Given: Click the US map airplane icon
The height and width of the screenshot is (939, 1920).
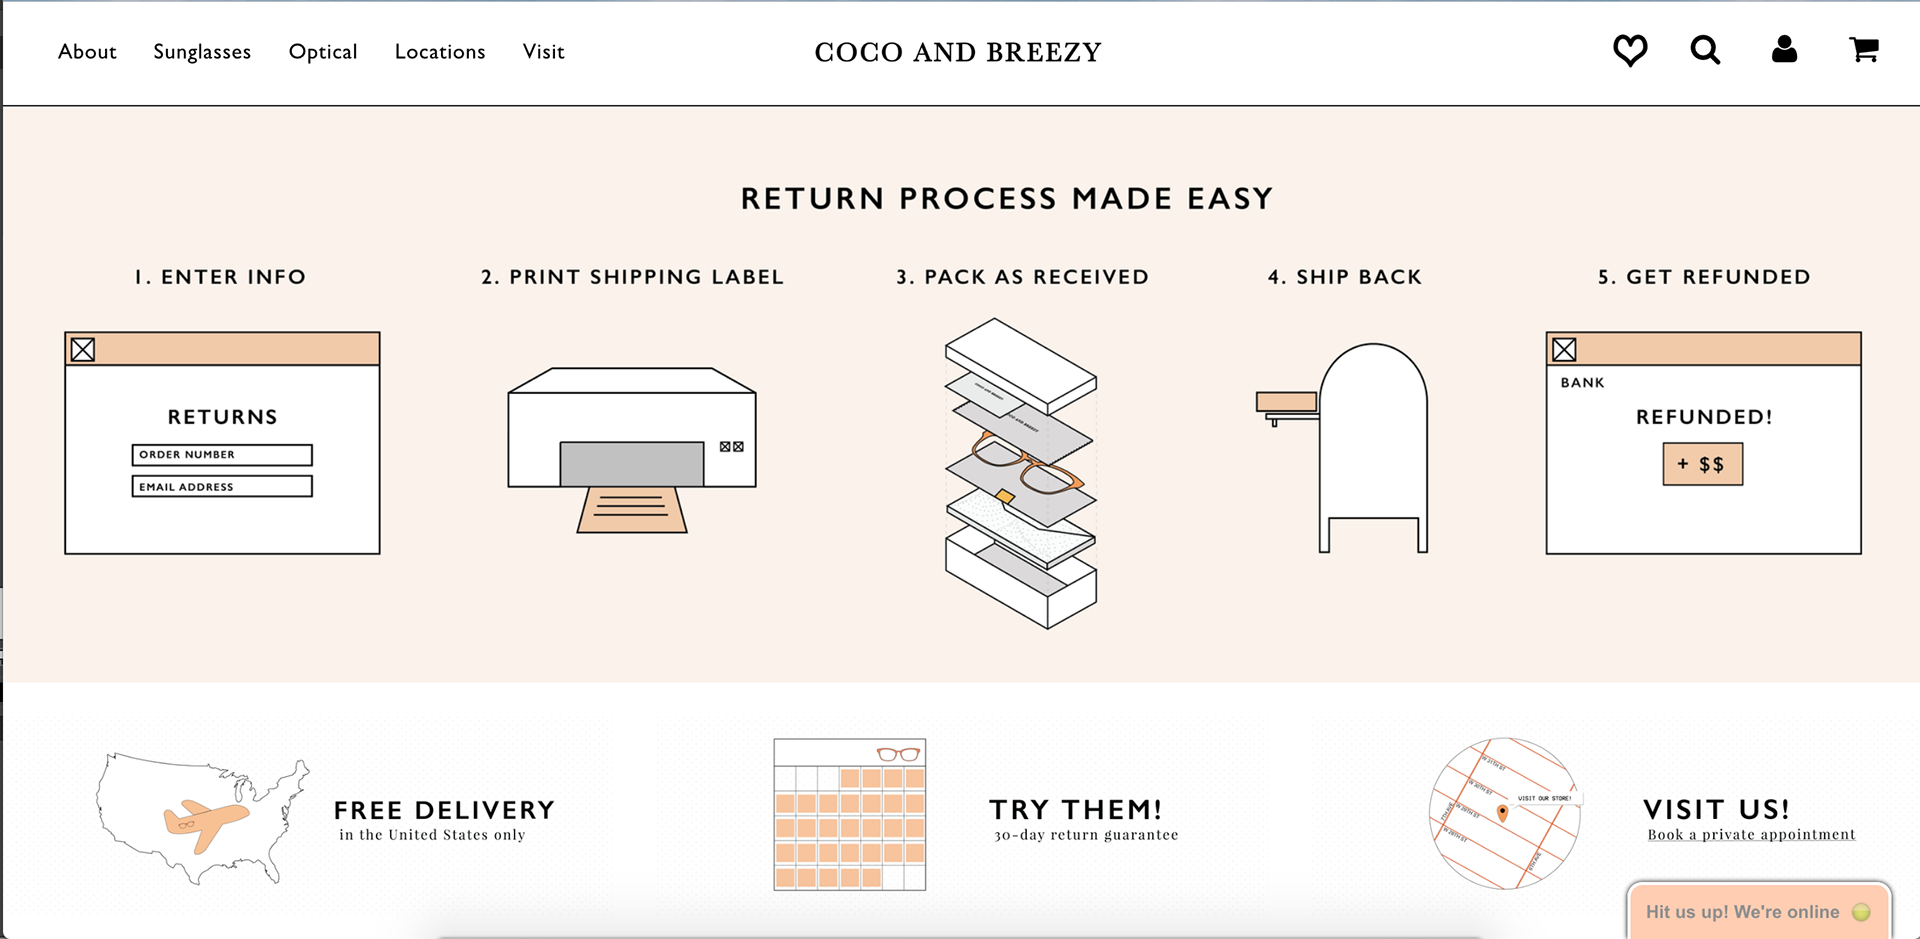Looking at the screenshot, I should [203, 818].
